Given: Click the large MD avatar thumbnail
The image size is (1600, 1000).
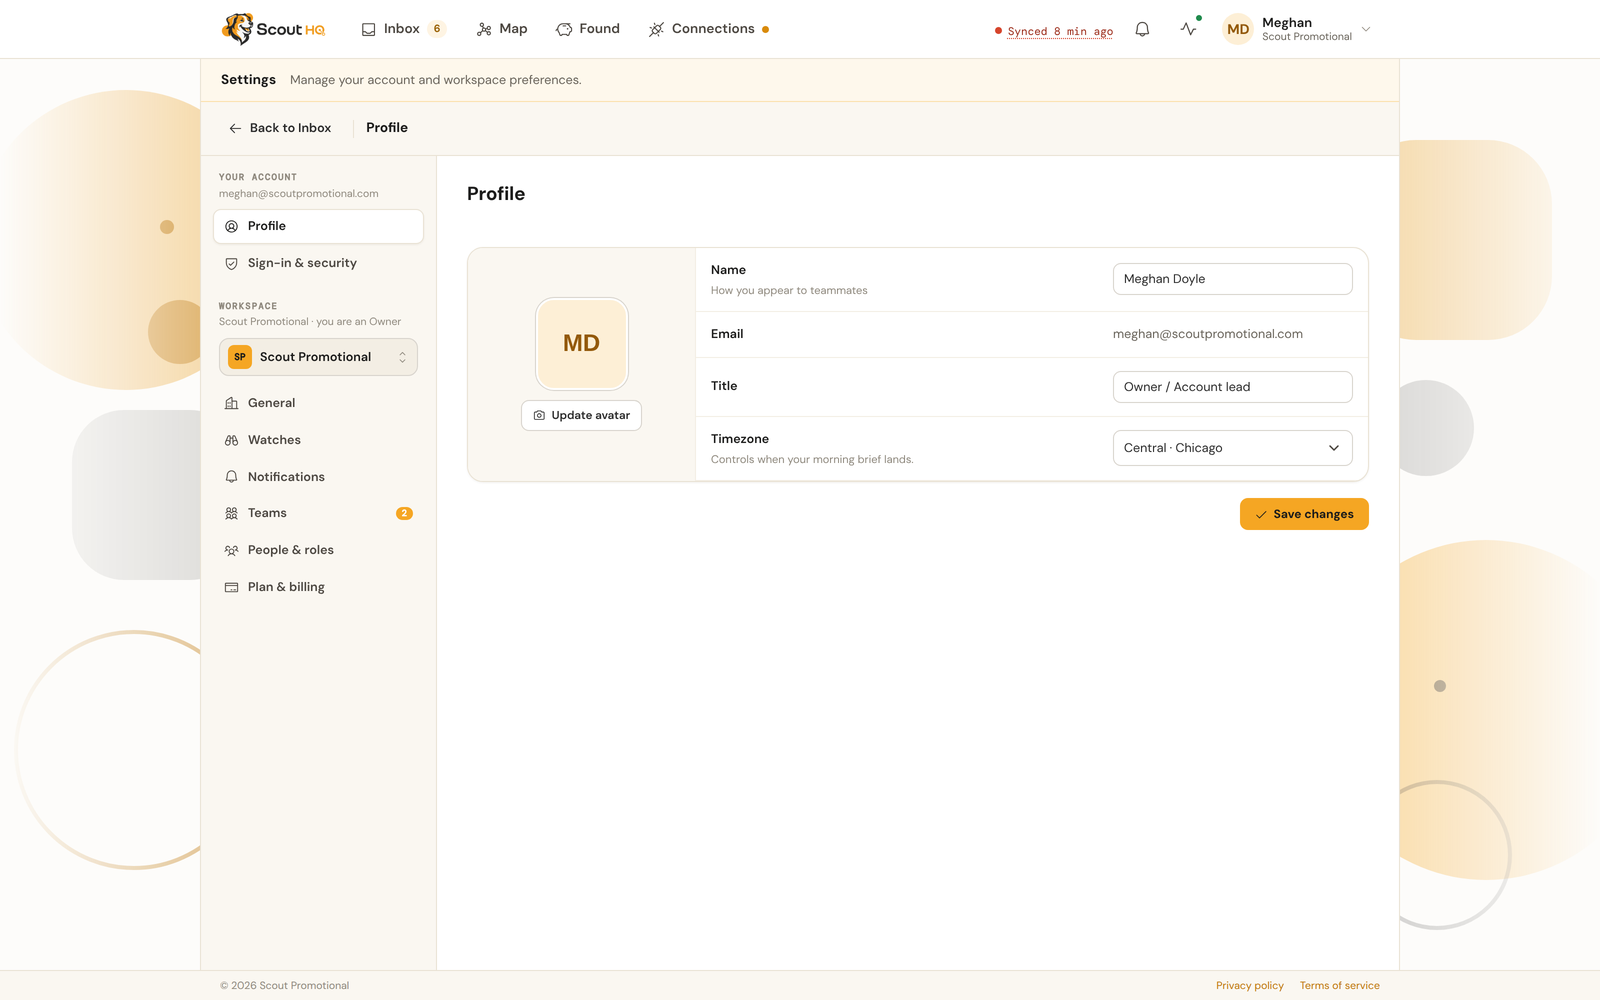Looking at the screenshot, I should click(582, 343).
